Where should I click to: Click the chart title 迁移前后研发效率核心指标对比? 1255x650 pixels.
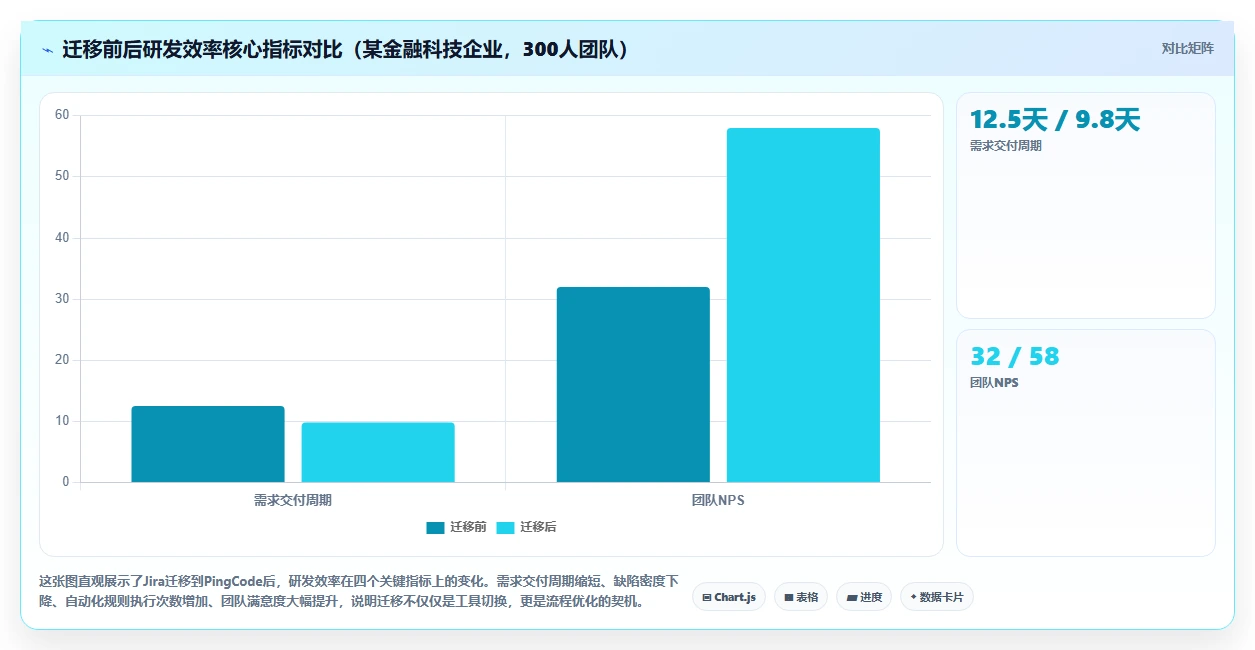(347, 49)
